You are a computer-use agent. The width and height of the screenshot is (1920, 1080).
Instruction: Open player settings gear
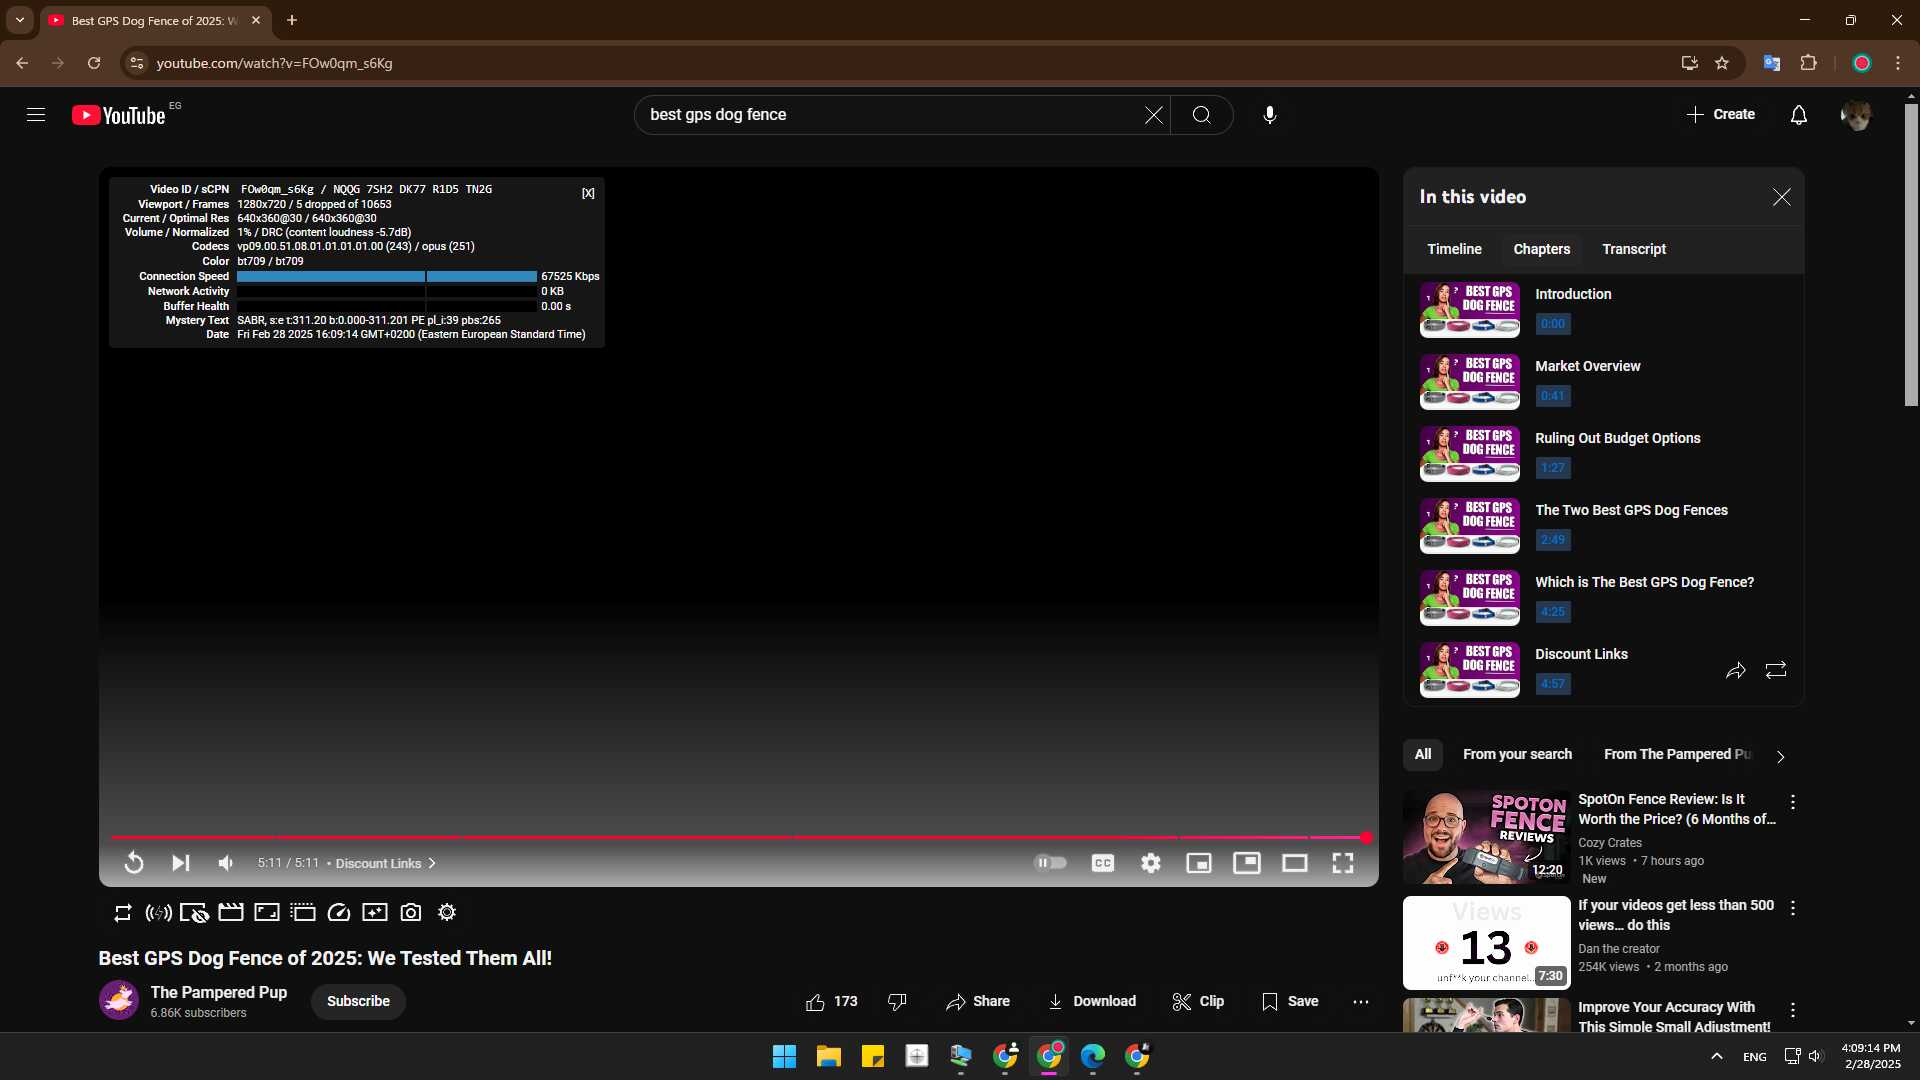pyautogui.click(x=1151, y=863)
